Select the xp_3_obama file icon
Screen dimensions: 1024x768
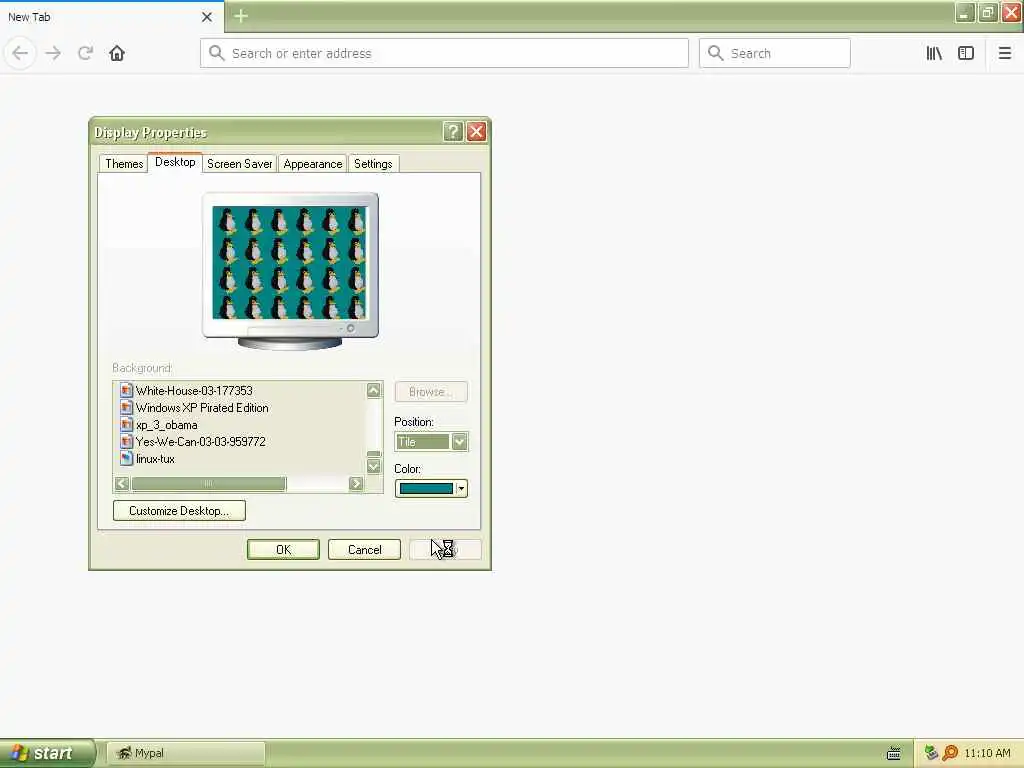pos(127,424)
